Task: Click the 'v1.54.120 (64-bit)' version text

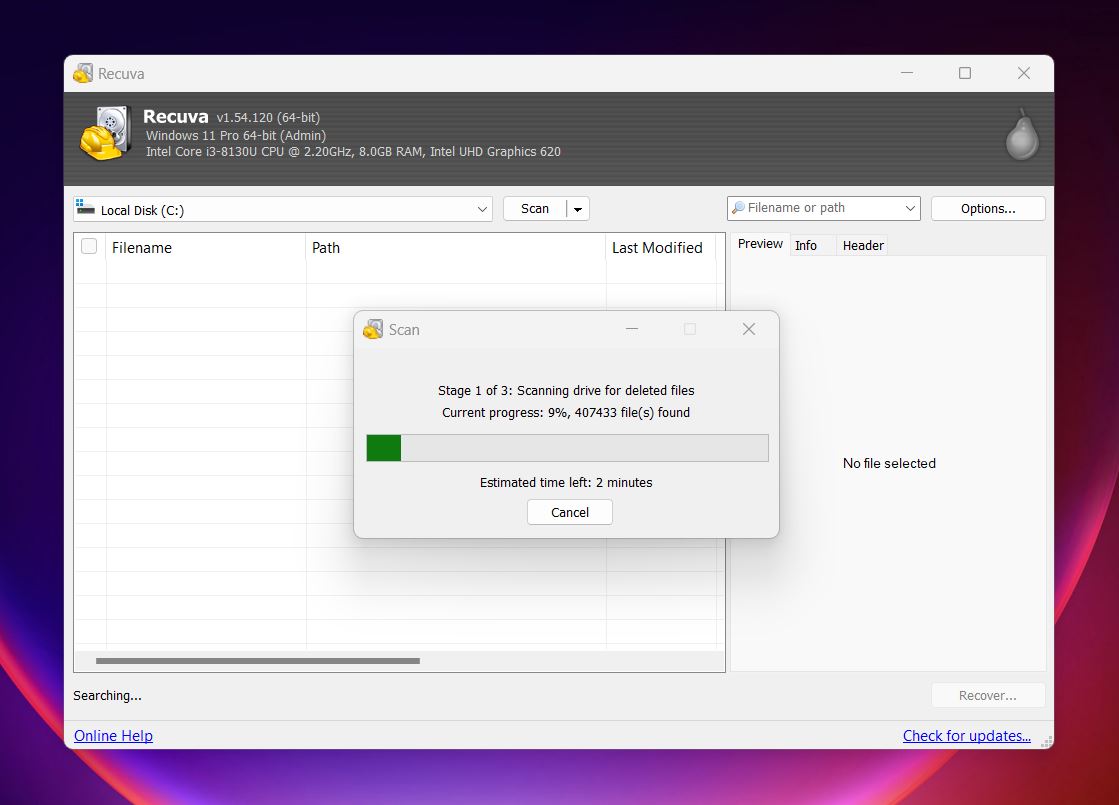Action: pyautogui.click(x=268, y=118)
